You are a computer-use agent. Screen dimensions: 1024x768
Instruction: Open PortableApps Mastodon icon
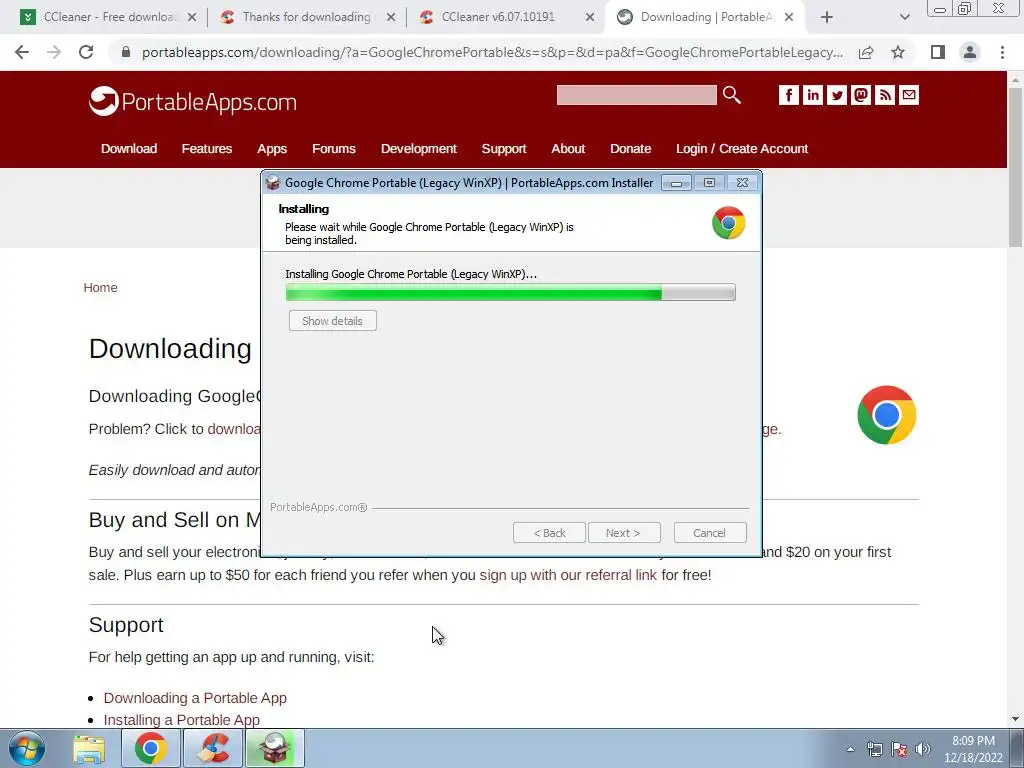pyautogui.click(x=861, y=95)
